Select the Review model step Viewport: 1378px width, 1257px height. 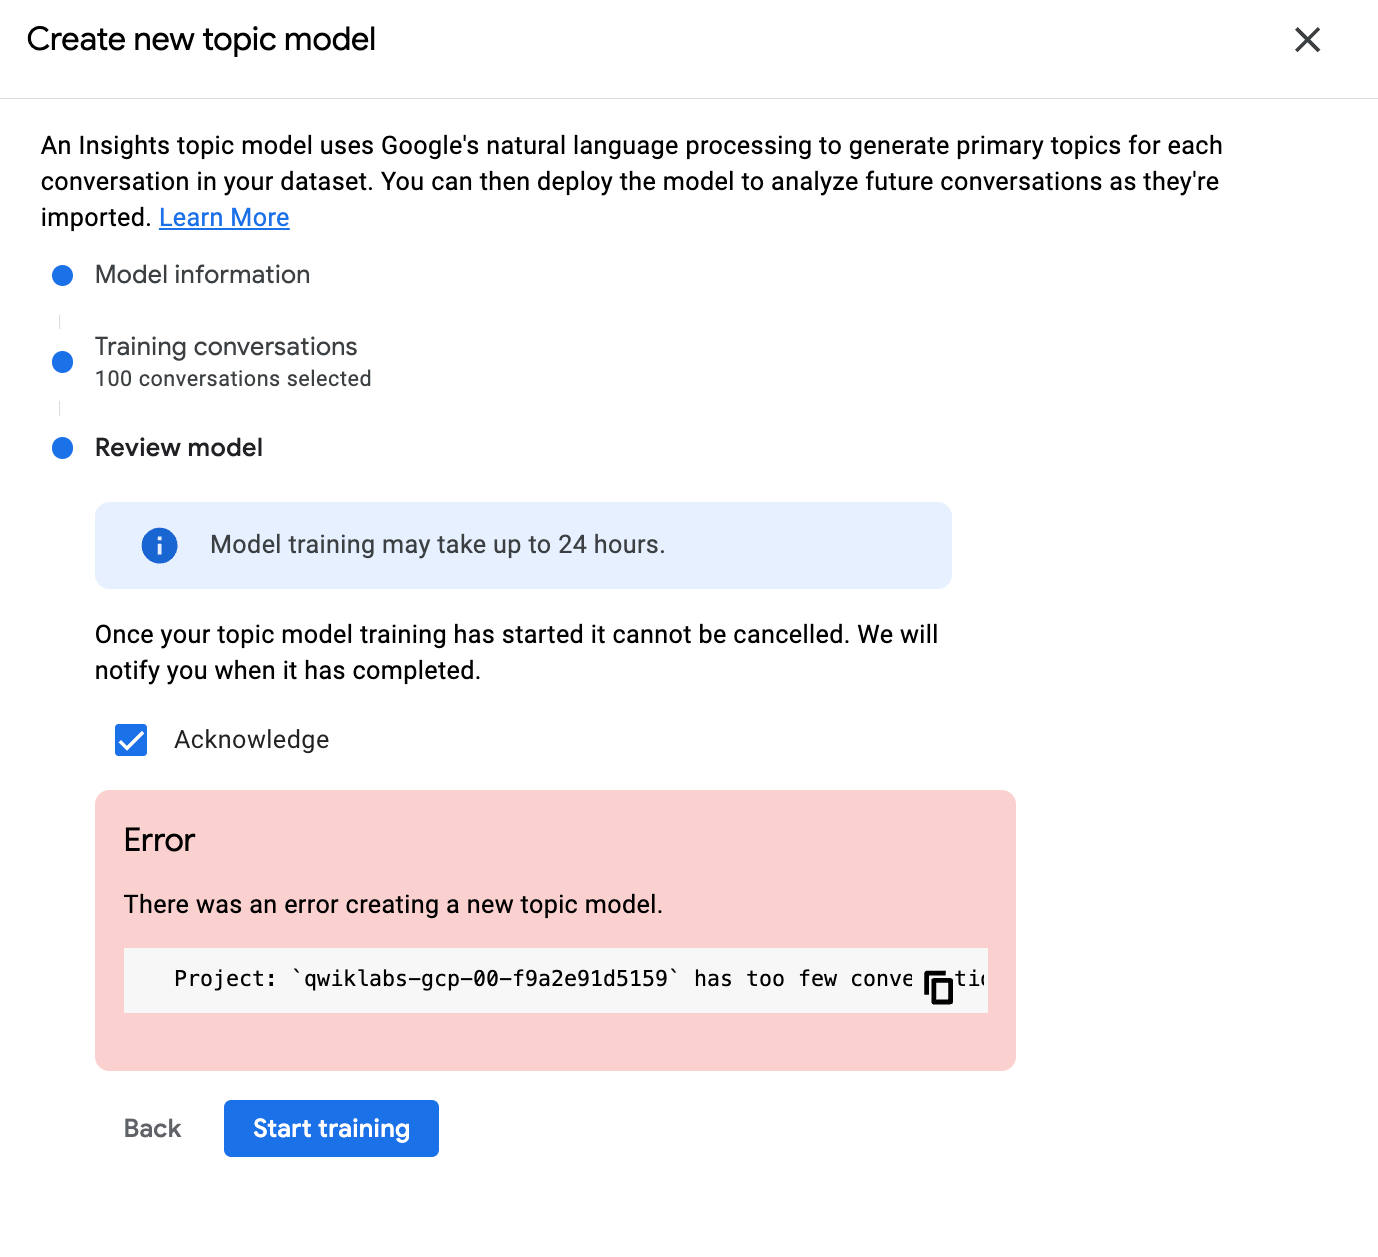[179, 448]
